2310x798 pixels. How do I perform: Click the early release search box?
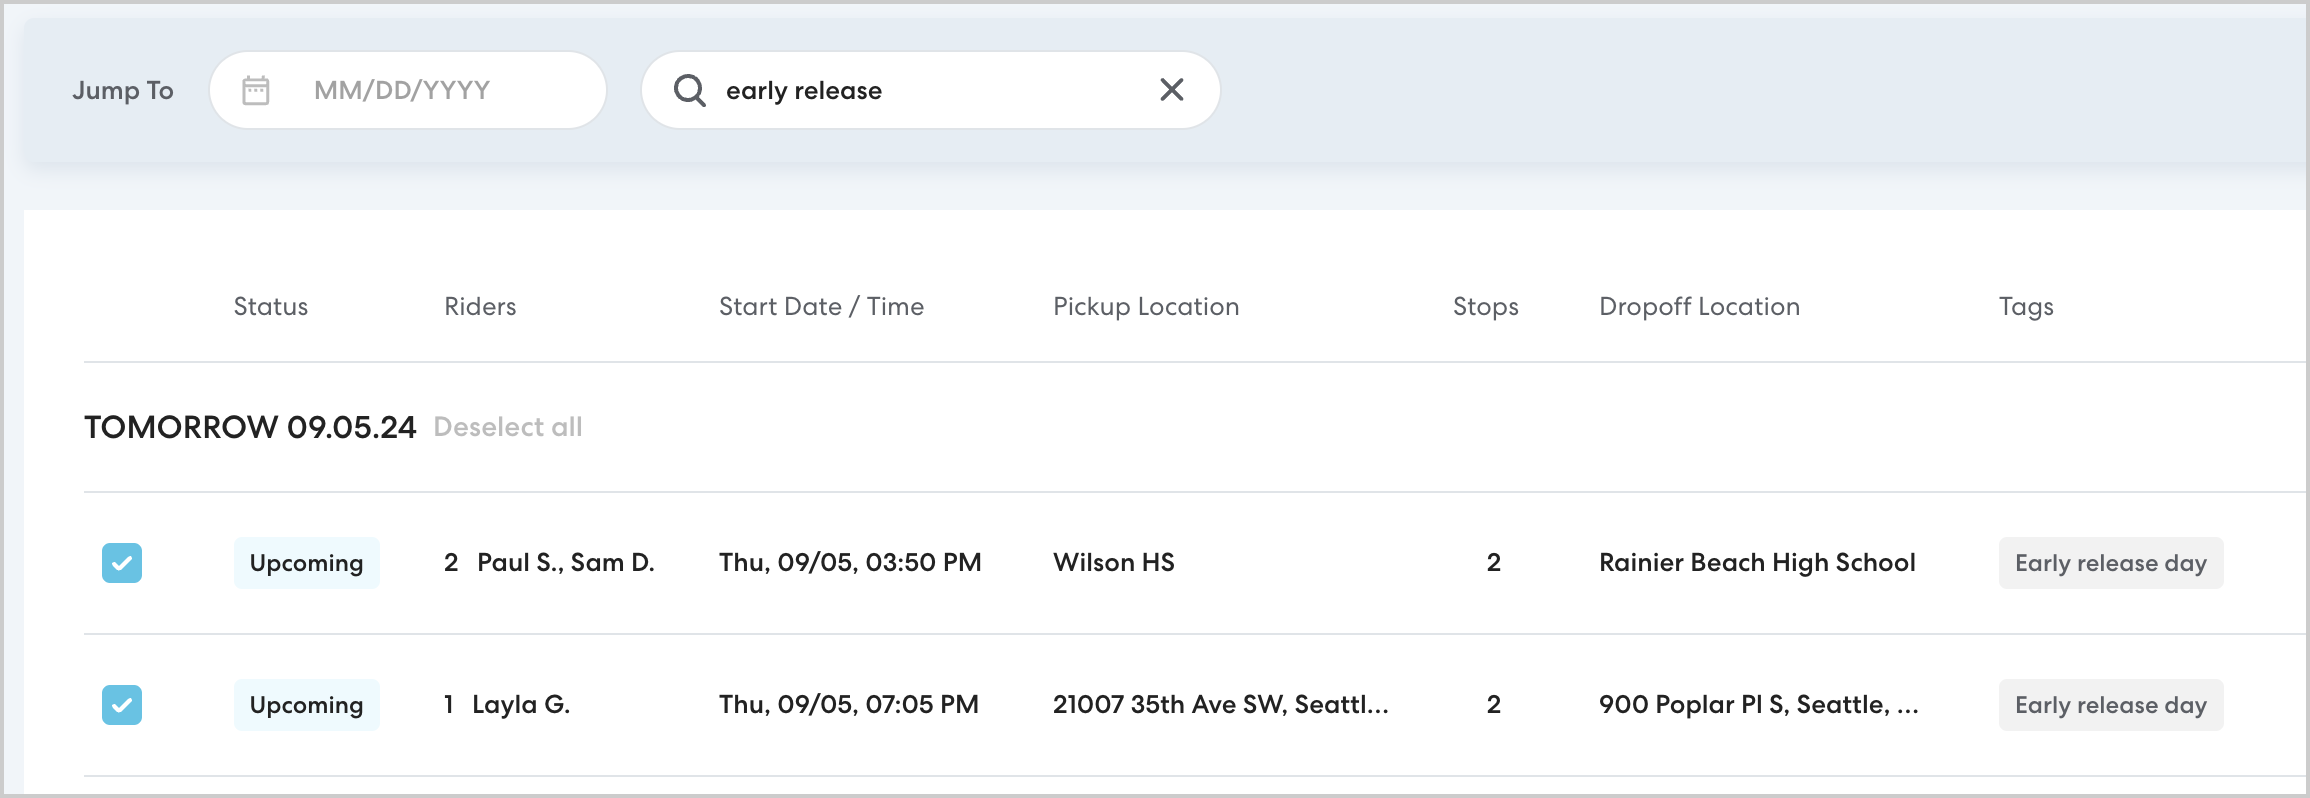pyautogui.click(x=930, y=90)
